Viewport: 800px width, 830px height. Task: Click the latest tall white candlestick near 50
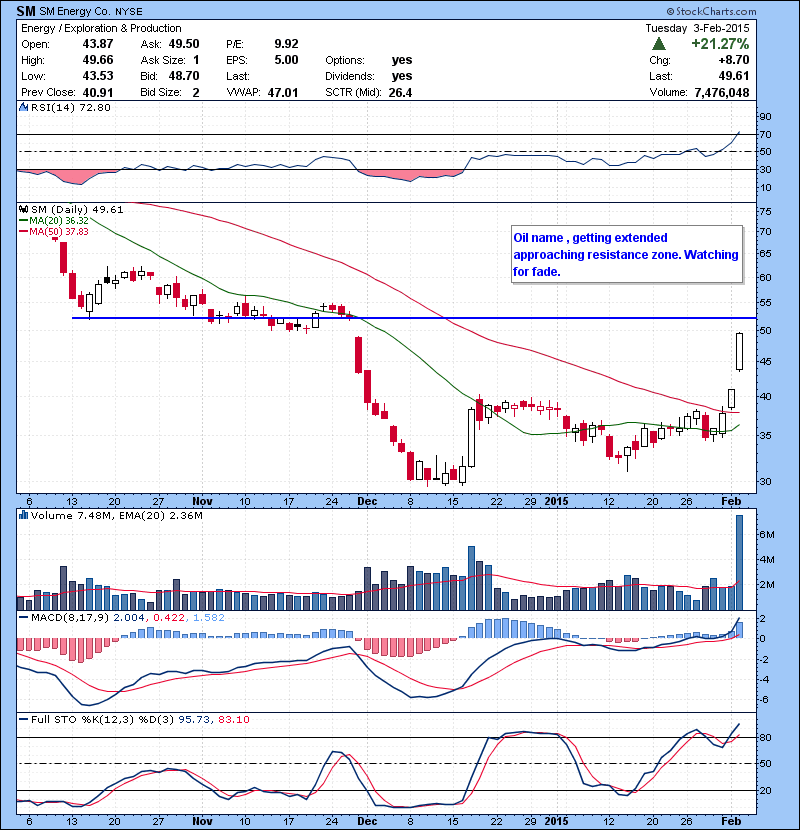[739, 351]
